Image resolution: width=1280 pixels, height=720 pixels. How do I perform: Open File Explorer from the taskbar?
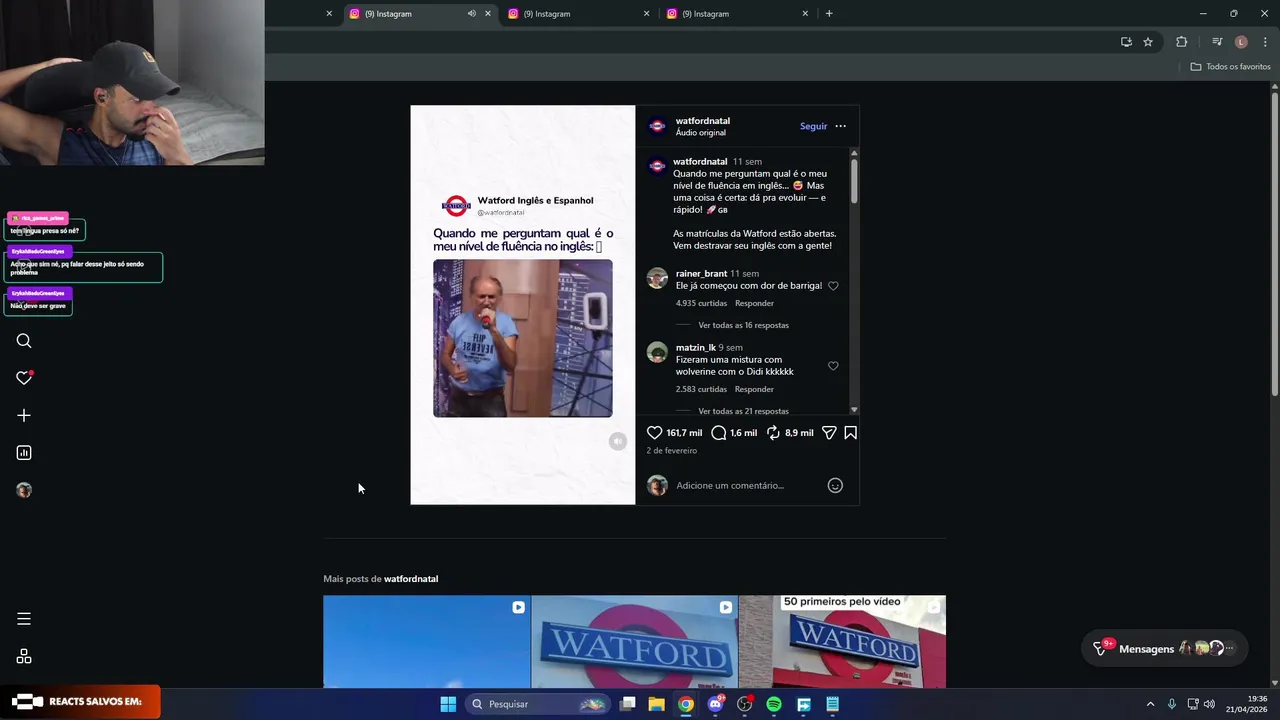[x=656, y=704]
